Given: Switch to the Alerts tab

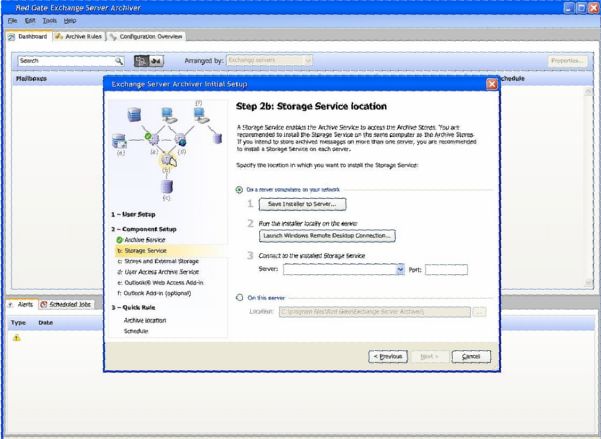Looking at the screenshot, I should (x=22, y=304).
